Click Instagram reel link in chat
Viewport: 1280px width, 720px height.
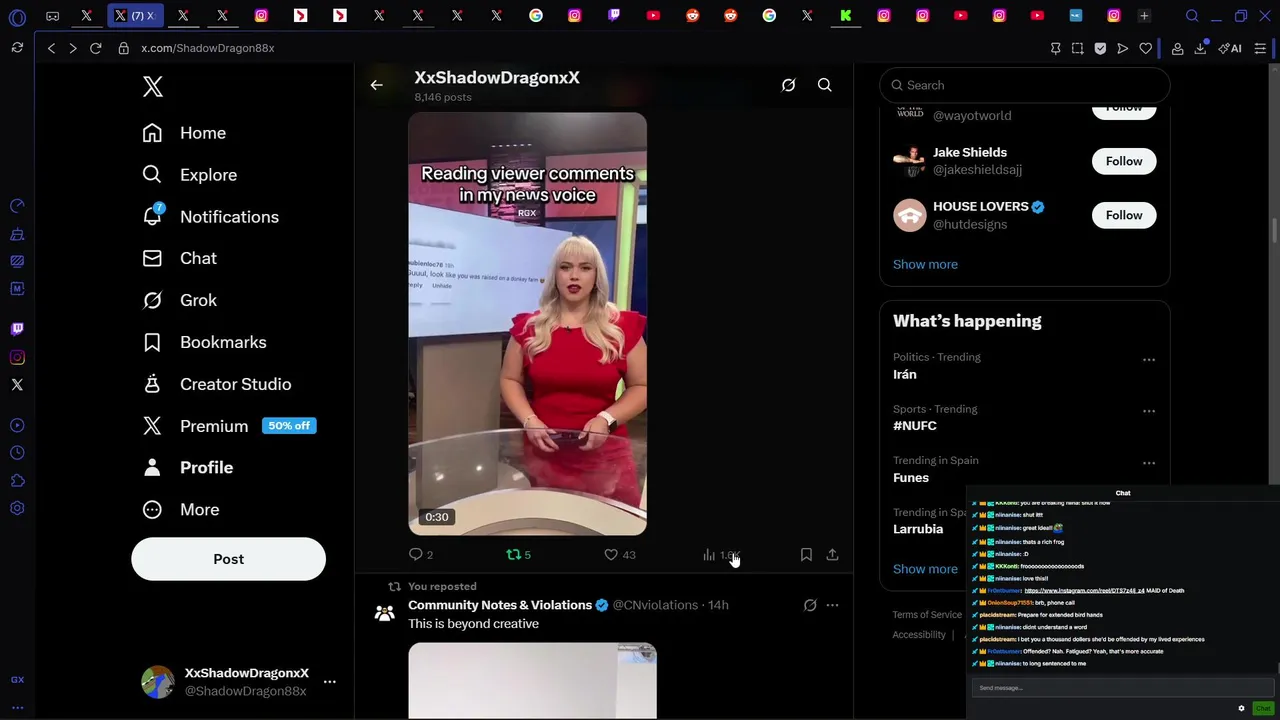pyautogui.click(x=1084, y=591)
